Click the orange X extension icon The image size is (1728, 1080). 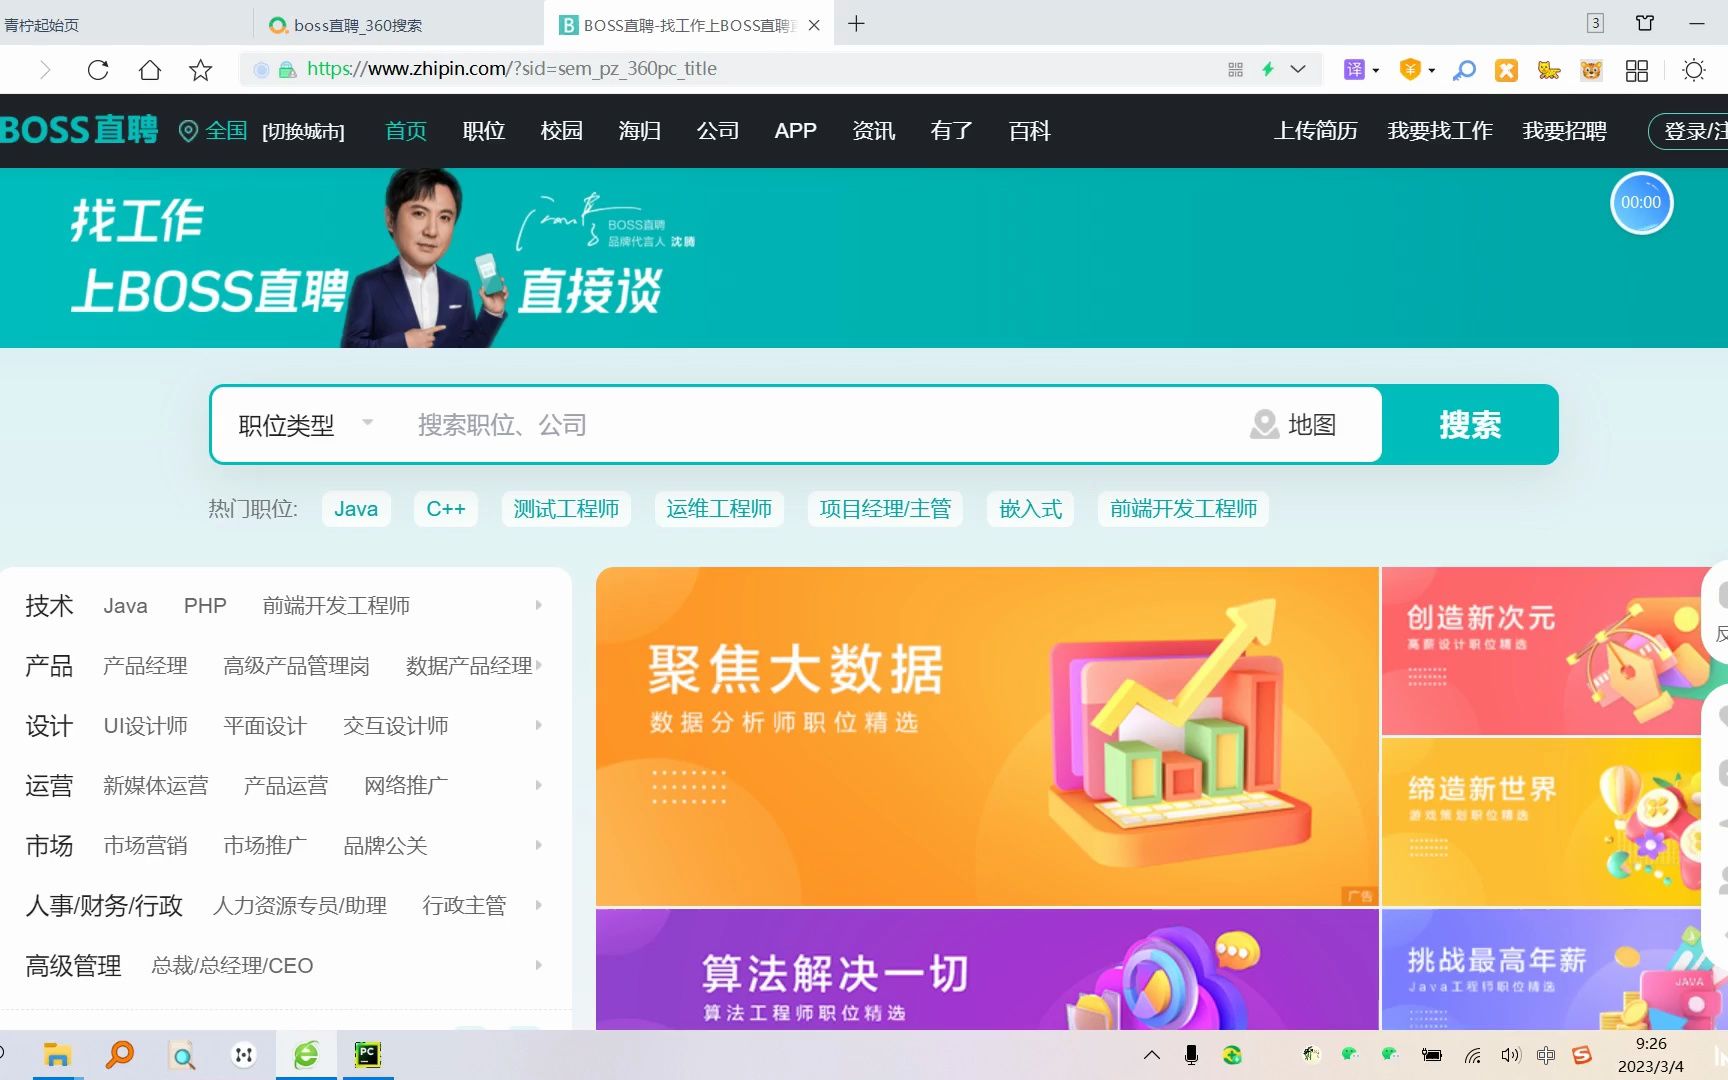click(1506, 70)
